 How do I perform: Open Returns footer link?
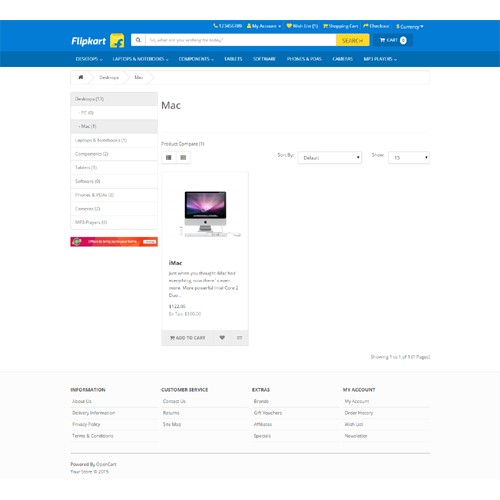coord(171,413)
